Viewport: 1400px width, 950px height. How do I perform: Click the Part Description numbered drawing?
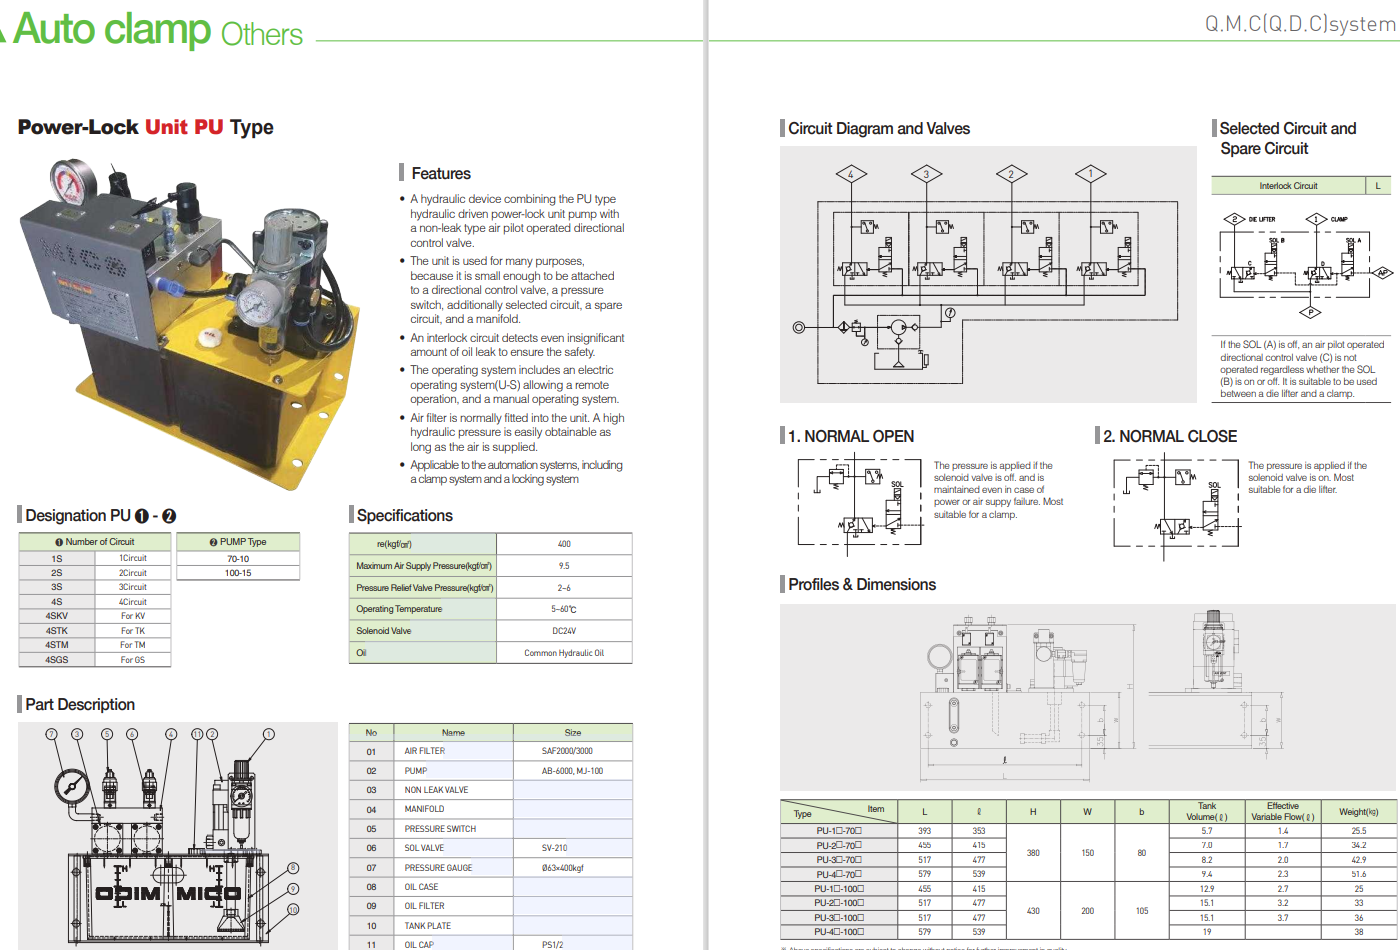178,834
